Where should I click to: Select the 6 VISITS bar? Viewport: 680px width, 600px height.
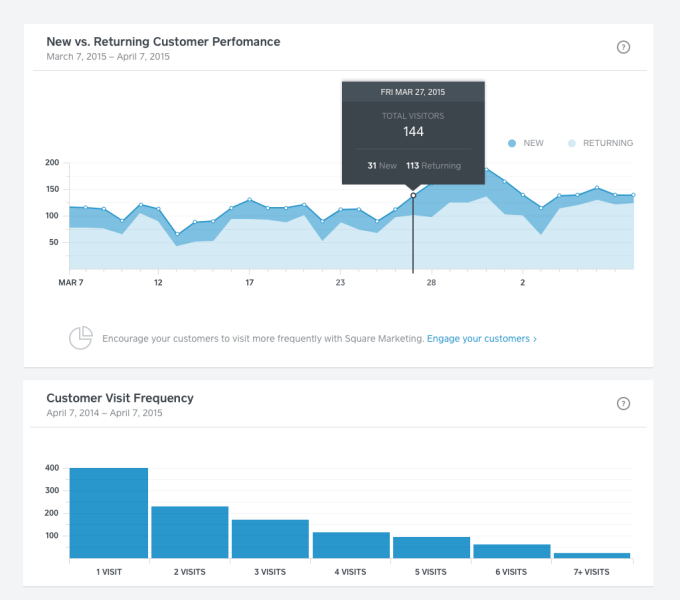pos(512,550)
